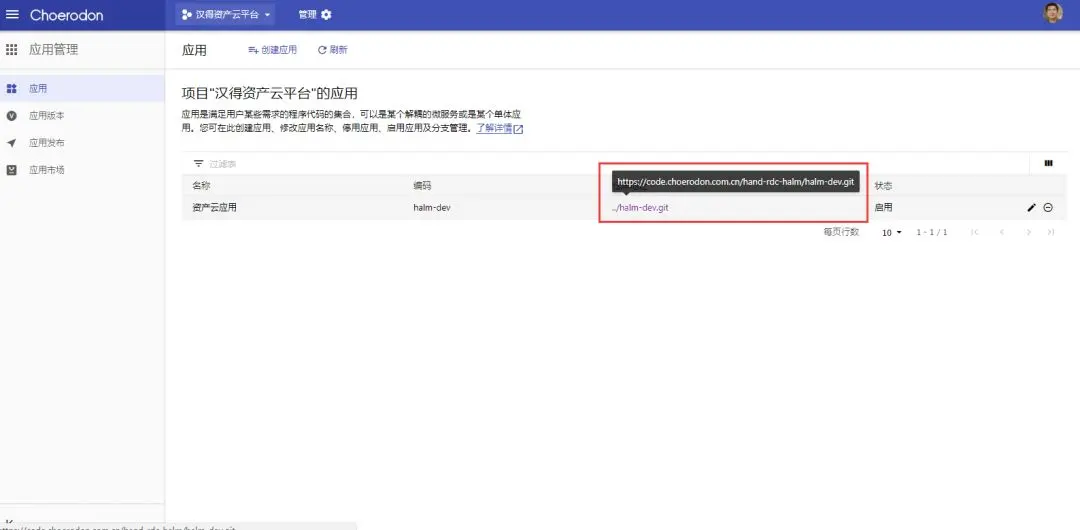1080x530 pixels.
Task: Select 应用发布 in the sidebar
Action: point(82,143)
